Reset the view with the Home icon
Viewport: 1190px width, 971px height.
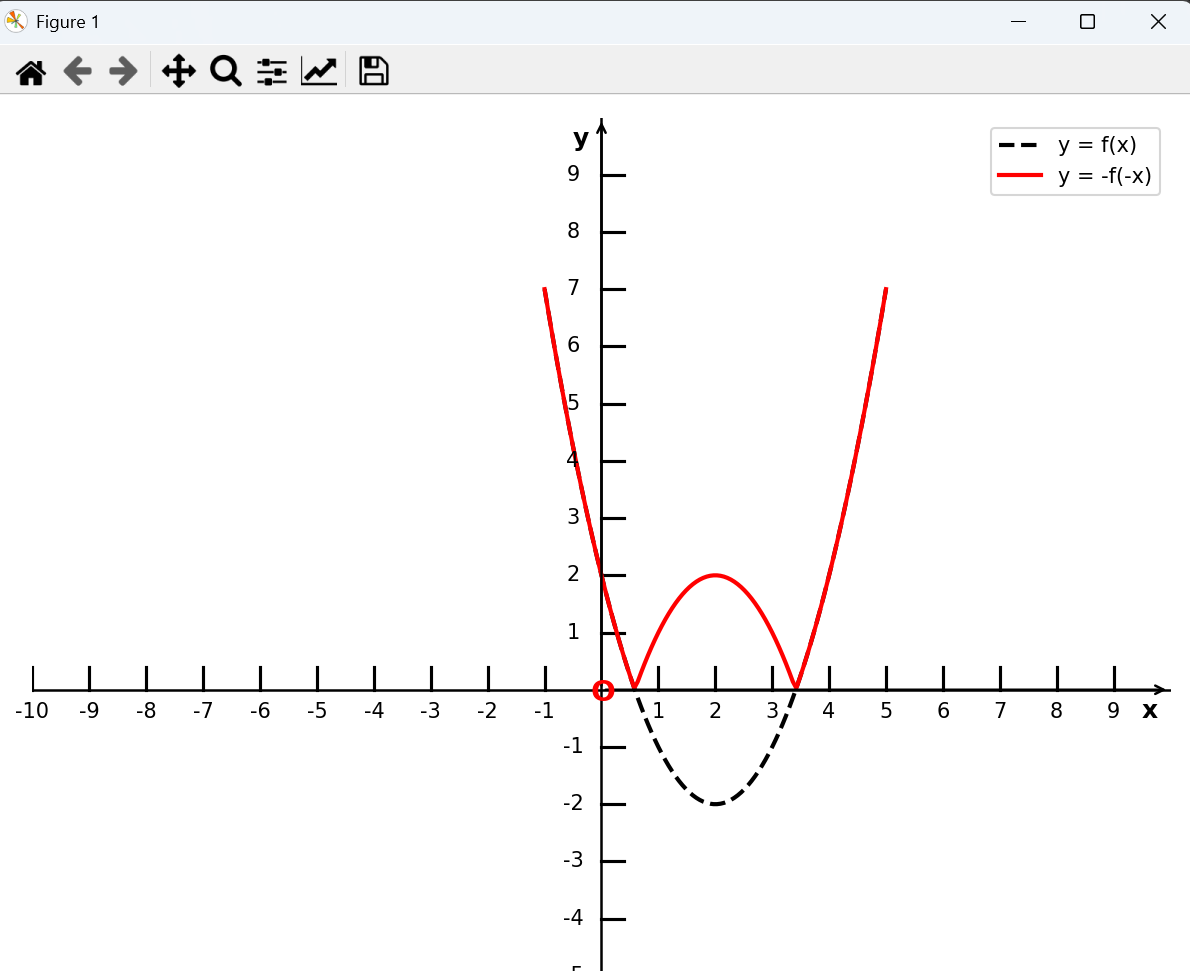31,72
